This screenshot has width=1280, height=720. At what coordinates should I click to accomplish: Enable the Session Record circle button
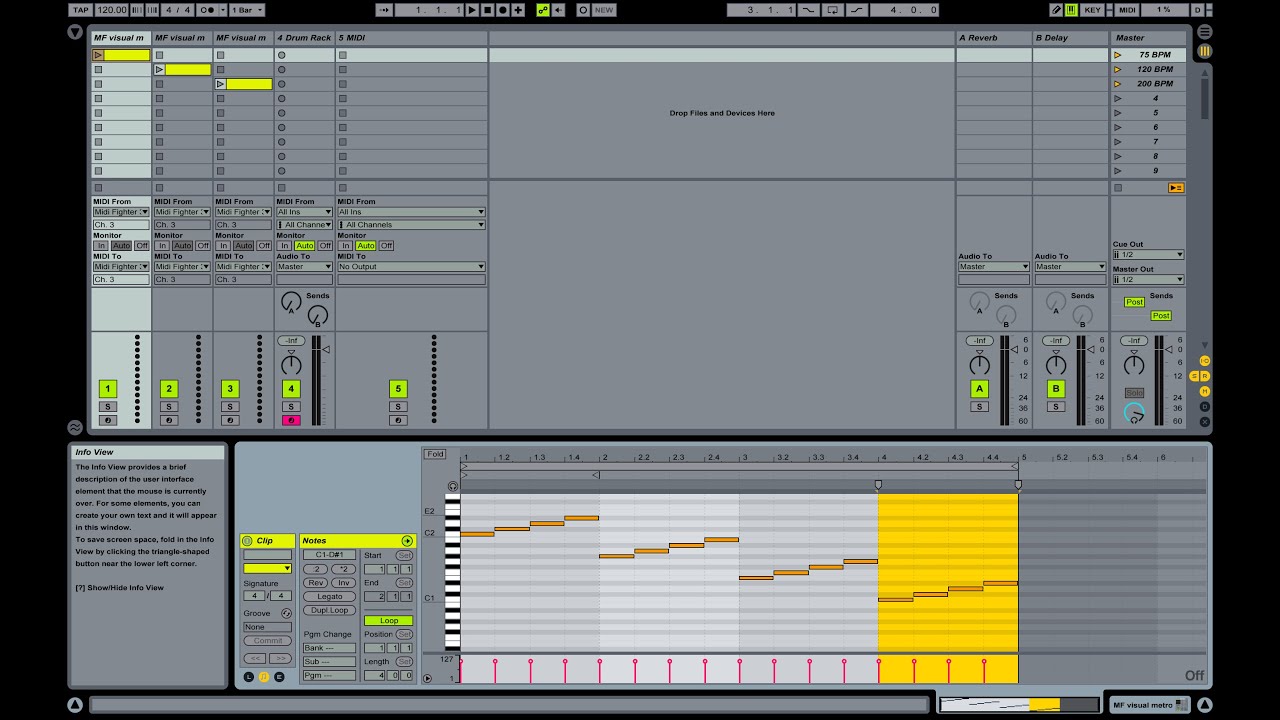click(583, 10)
